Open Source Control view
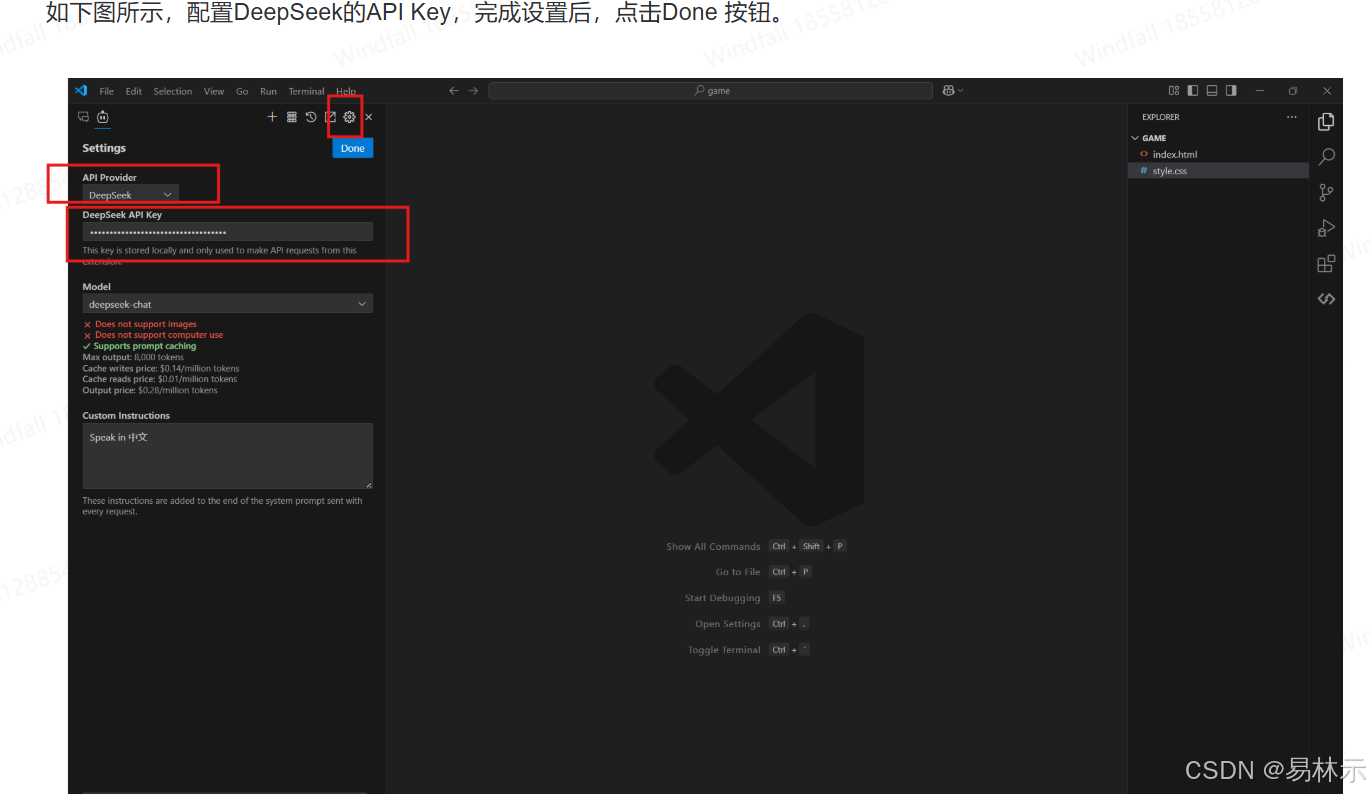 (x=1326, y=193)
